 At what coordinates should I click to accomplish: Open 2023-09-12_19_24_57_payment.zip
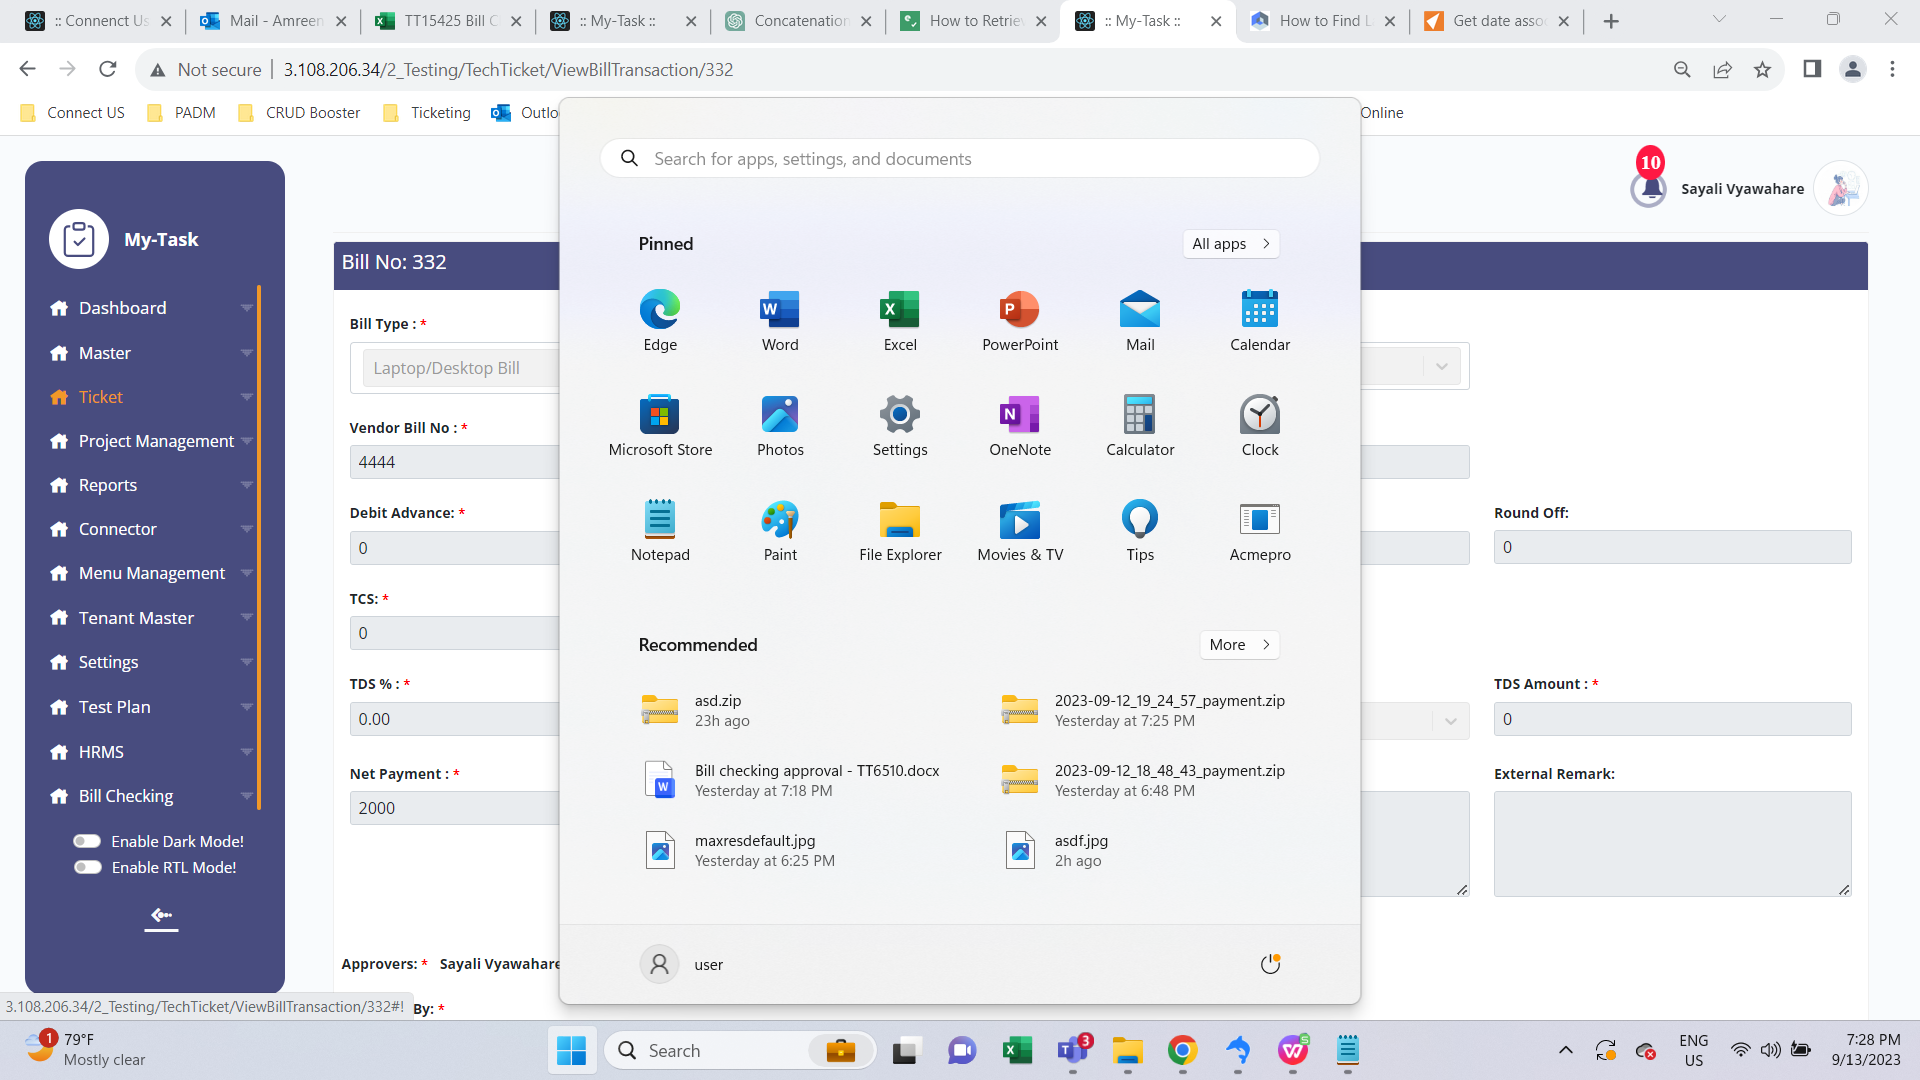pos(1145,710)
